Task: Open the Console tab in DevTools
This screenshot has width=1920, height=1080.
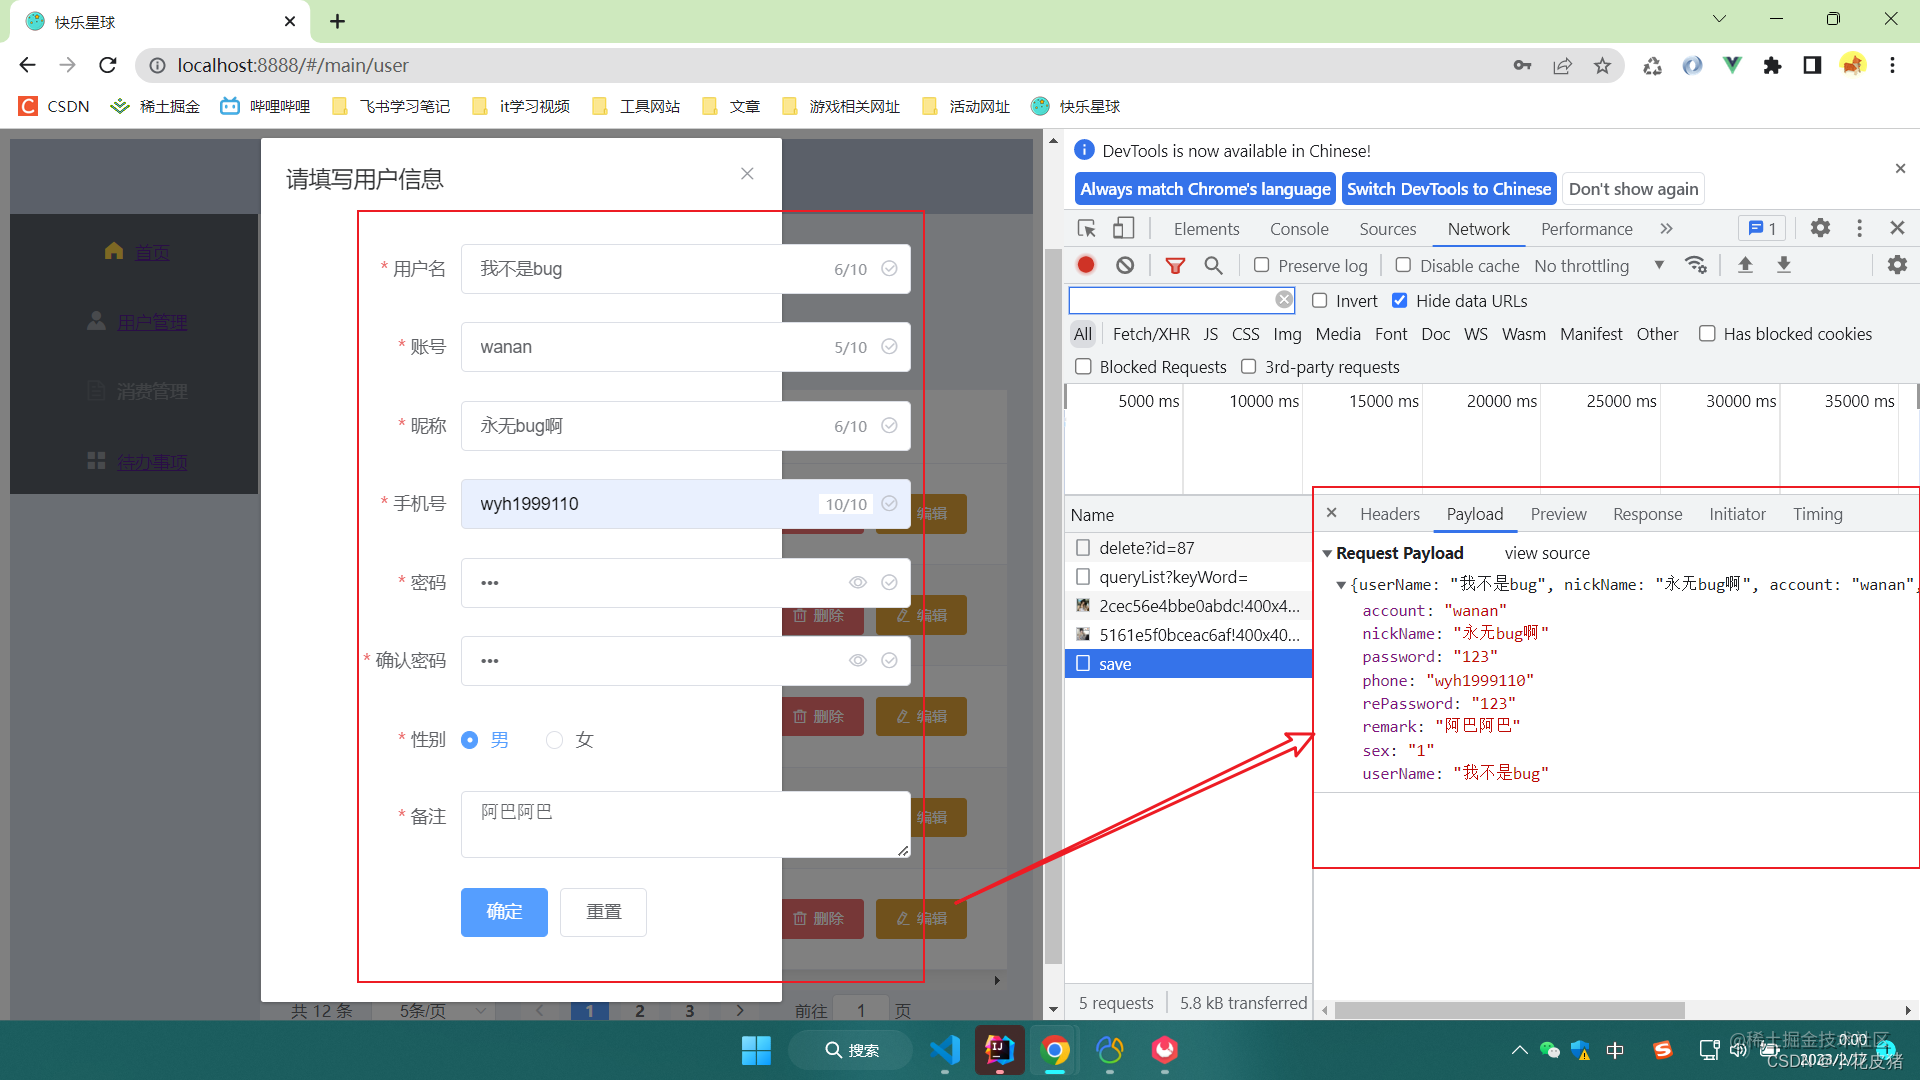Action: [x=1298, y=228]
